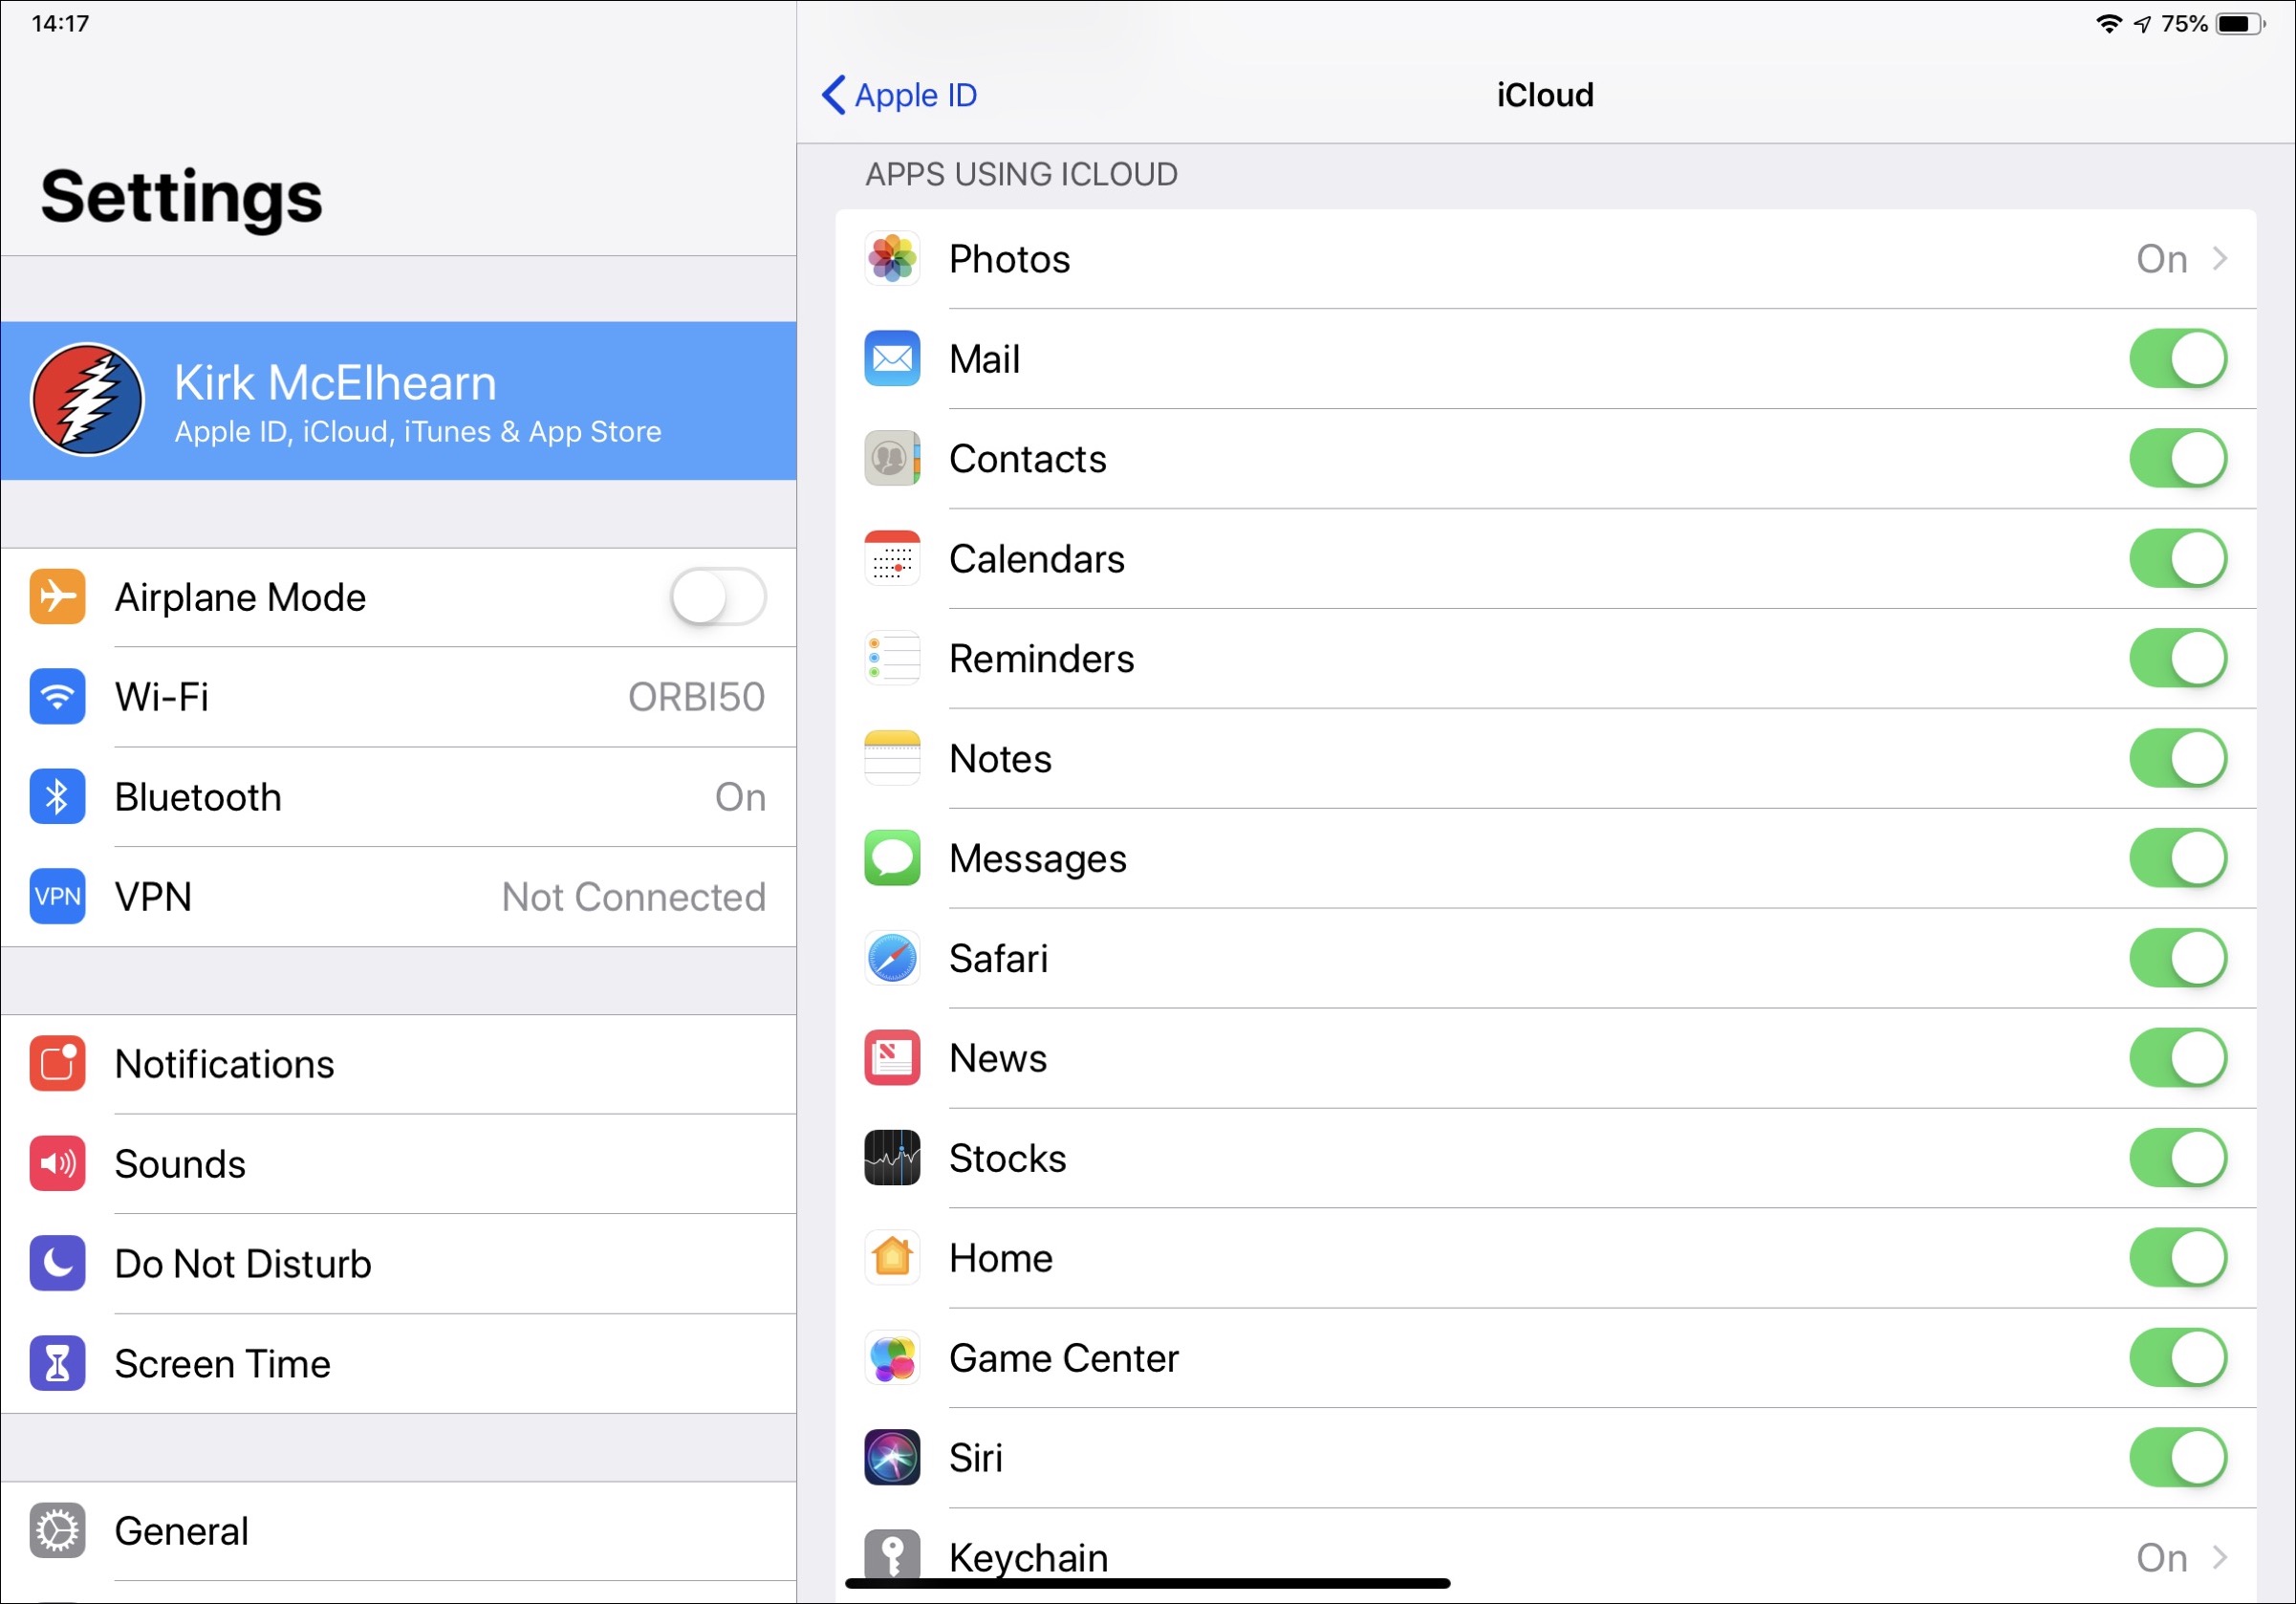Select Kirk McElhearn Apple ID row
Image resolution: width=2296 pixels, height=1604 pixels.
coord(398,400)
